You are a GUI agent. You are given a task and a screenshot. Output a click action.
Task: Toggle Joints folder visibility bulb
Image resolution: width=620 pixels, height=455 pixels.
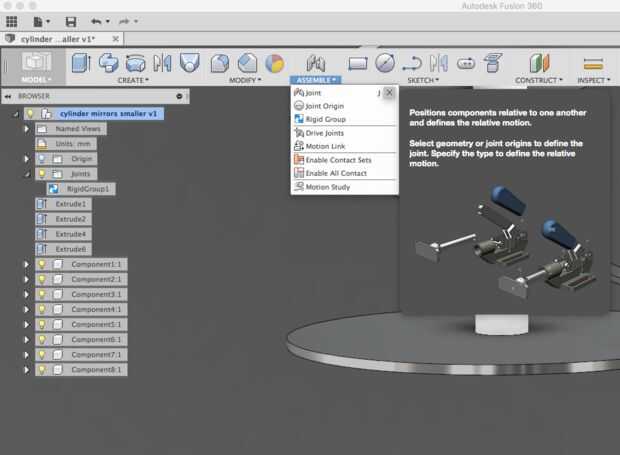pos(42,174)
